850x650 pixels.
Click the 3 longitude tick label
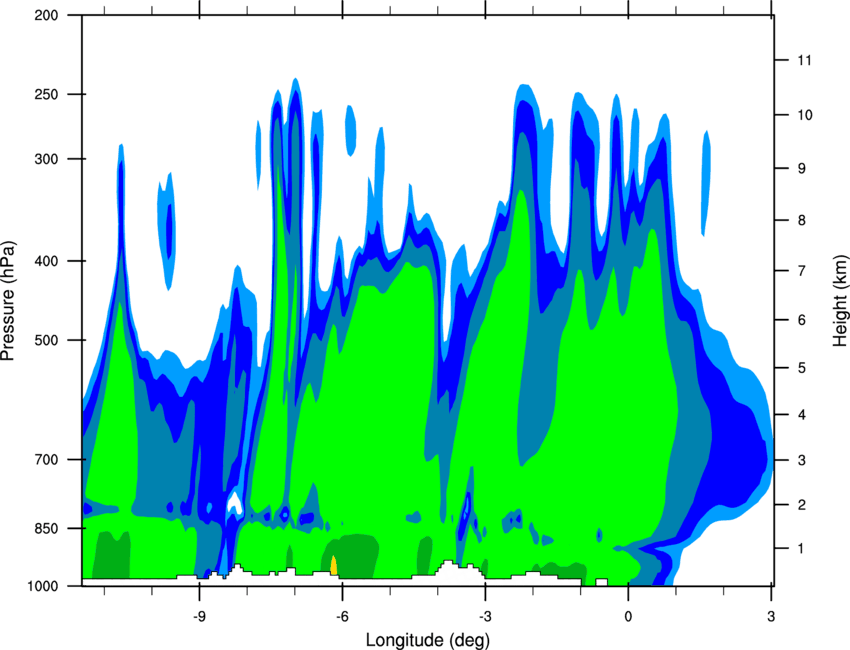pyautogui.click(x=771, y=617)
